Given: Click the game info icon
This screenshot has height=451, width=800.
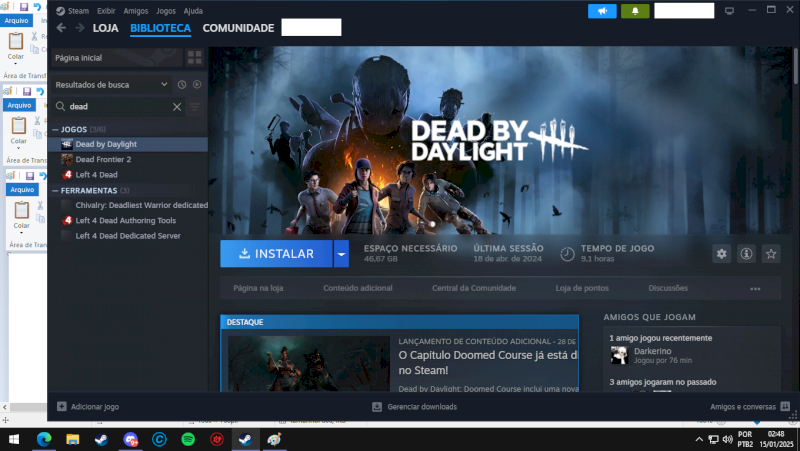Looking at the screenshot, I should click(746, 254).
